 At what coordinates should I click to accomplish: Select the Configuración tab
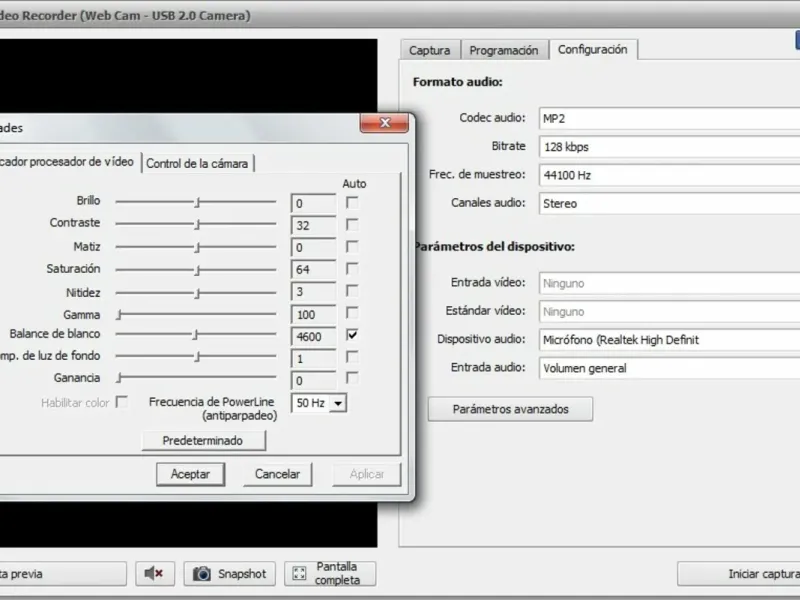tap(593, 49)
